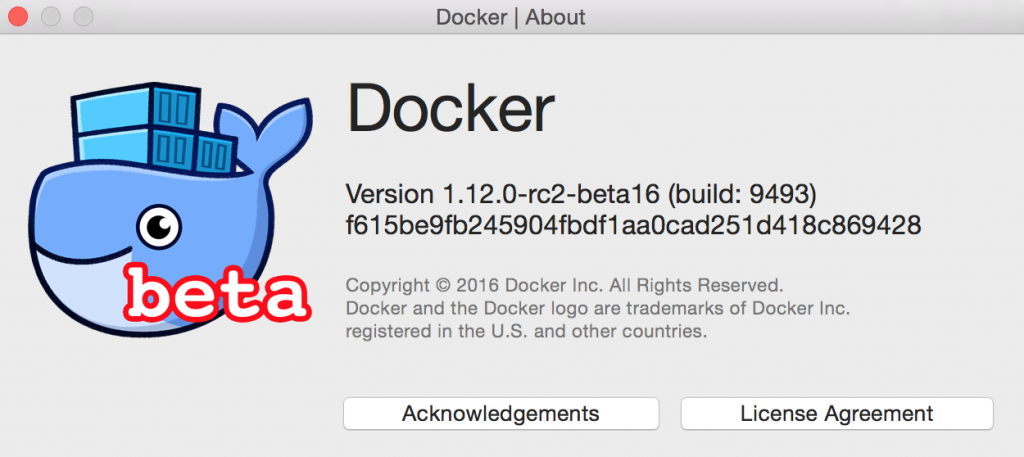
Task: Click the Docker whale beta logo
Action: 170,209
